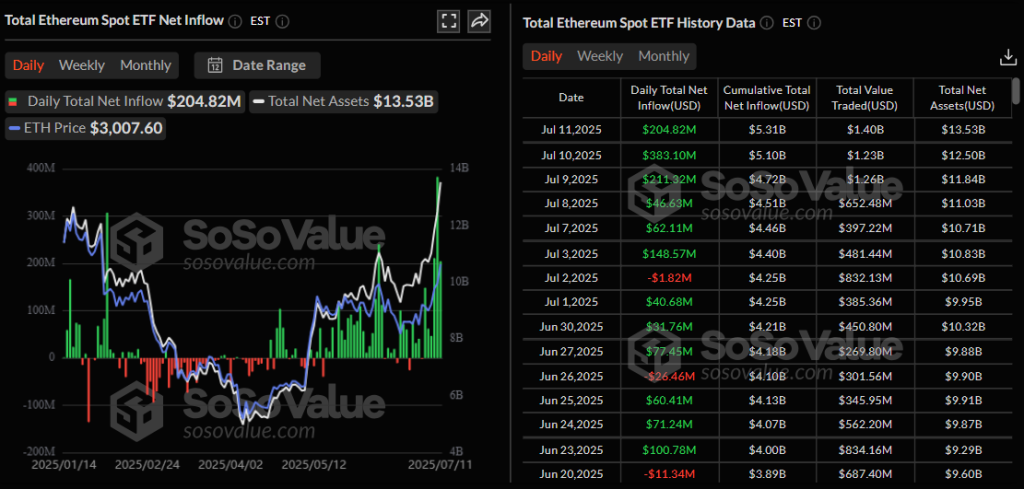Open the Date Range picker
The image size is (1024, 489).
tap(268, 66)
